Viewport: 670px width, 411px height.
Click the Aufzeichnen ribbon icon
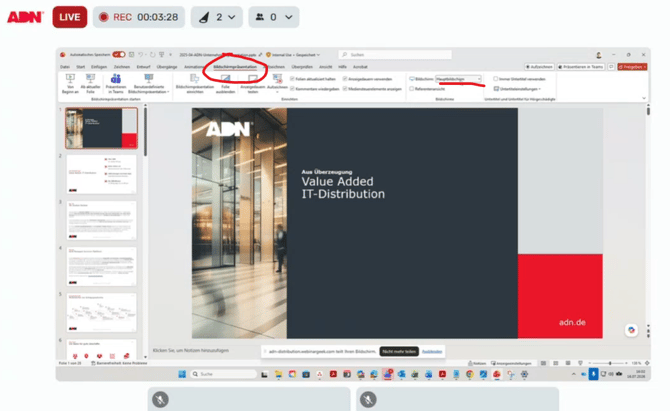click(x=277, y=79)
